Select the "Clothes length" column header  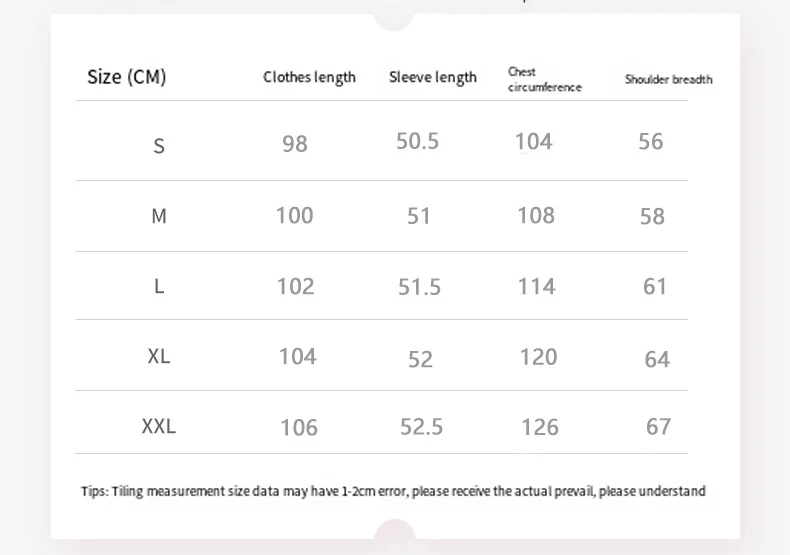click(309, 77)
